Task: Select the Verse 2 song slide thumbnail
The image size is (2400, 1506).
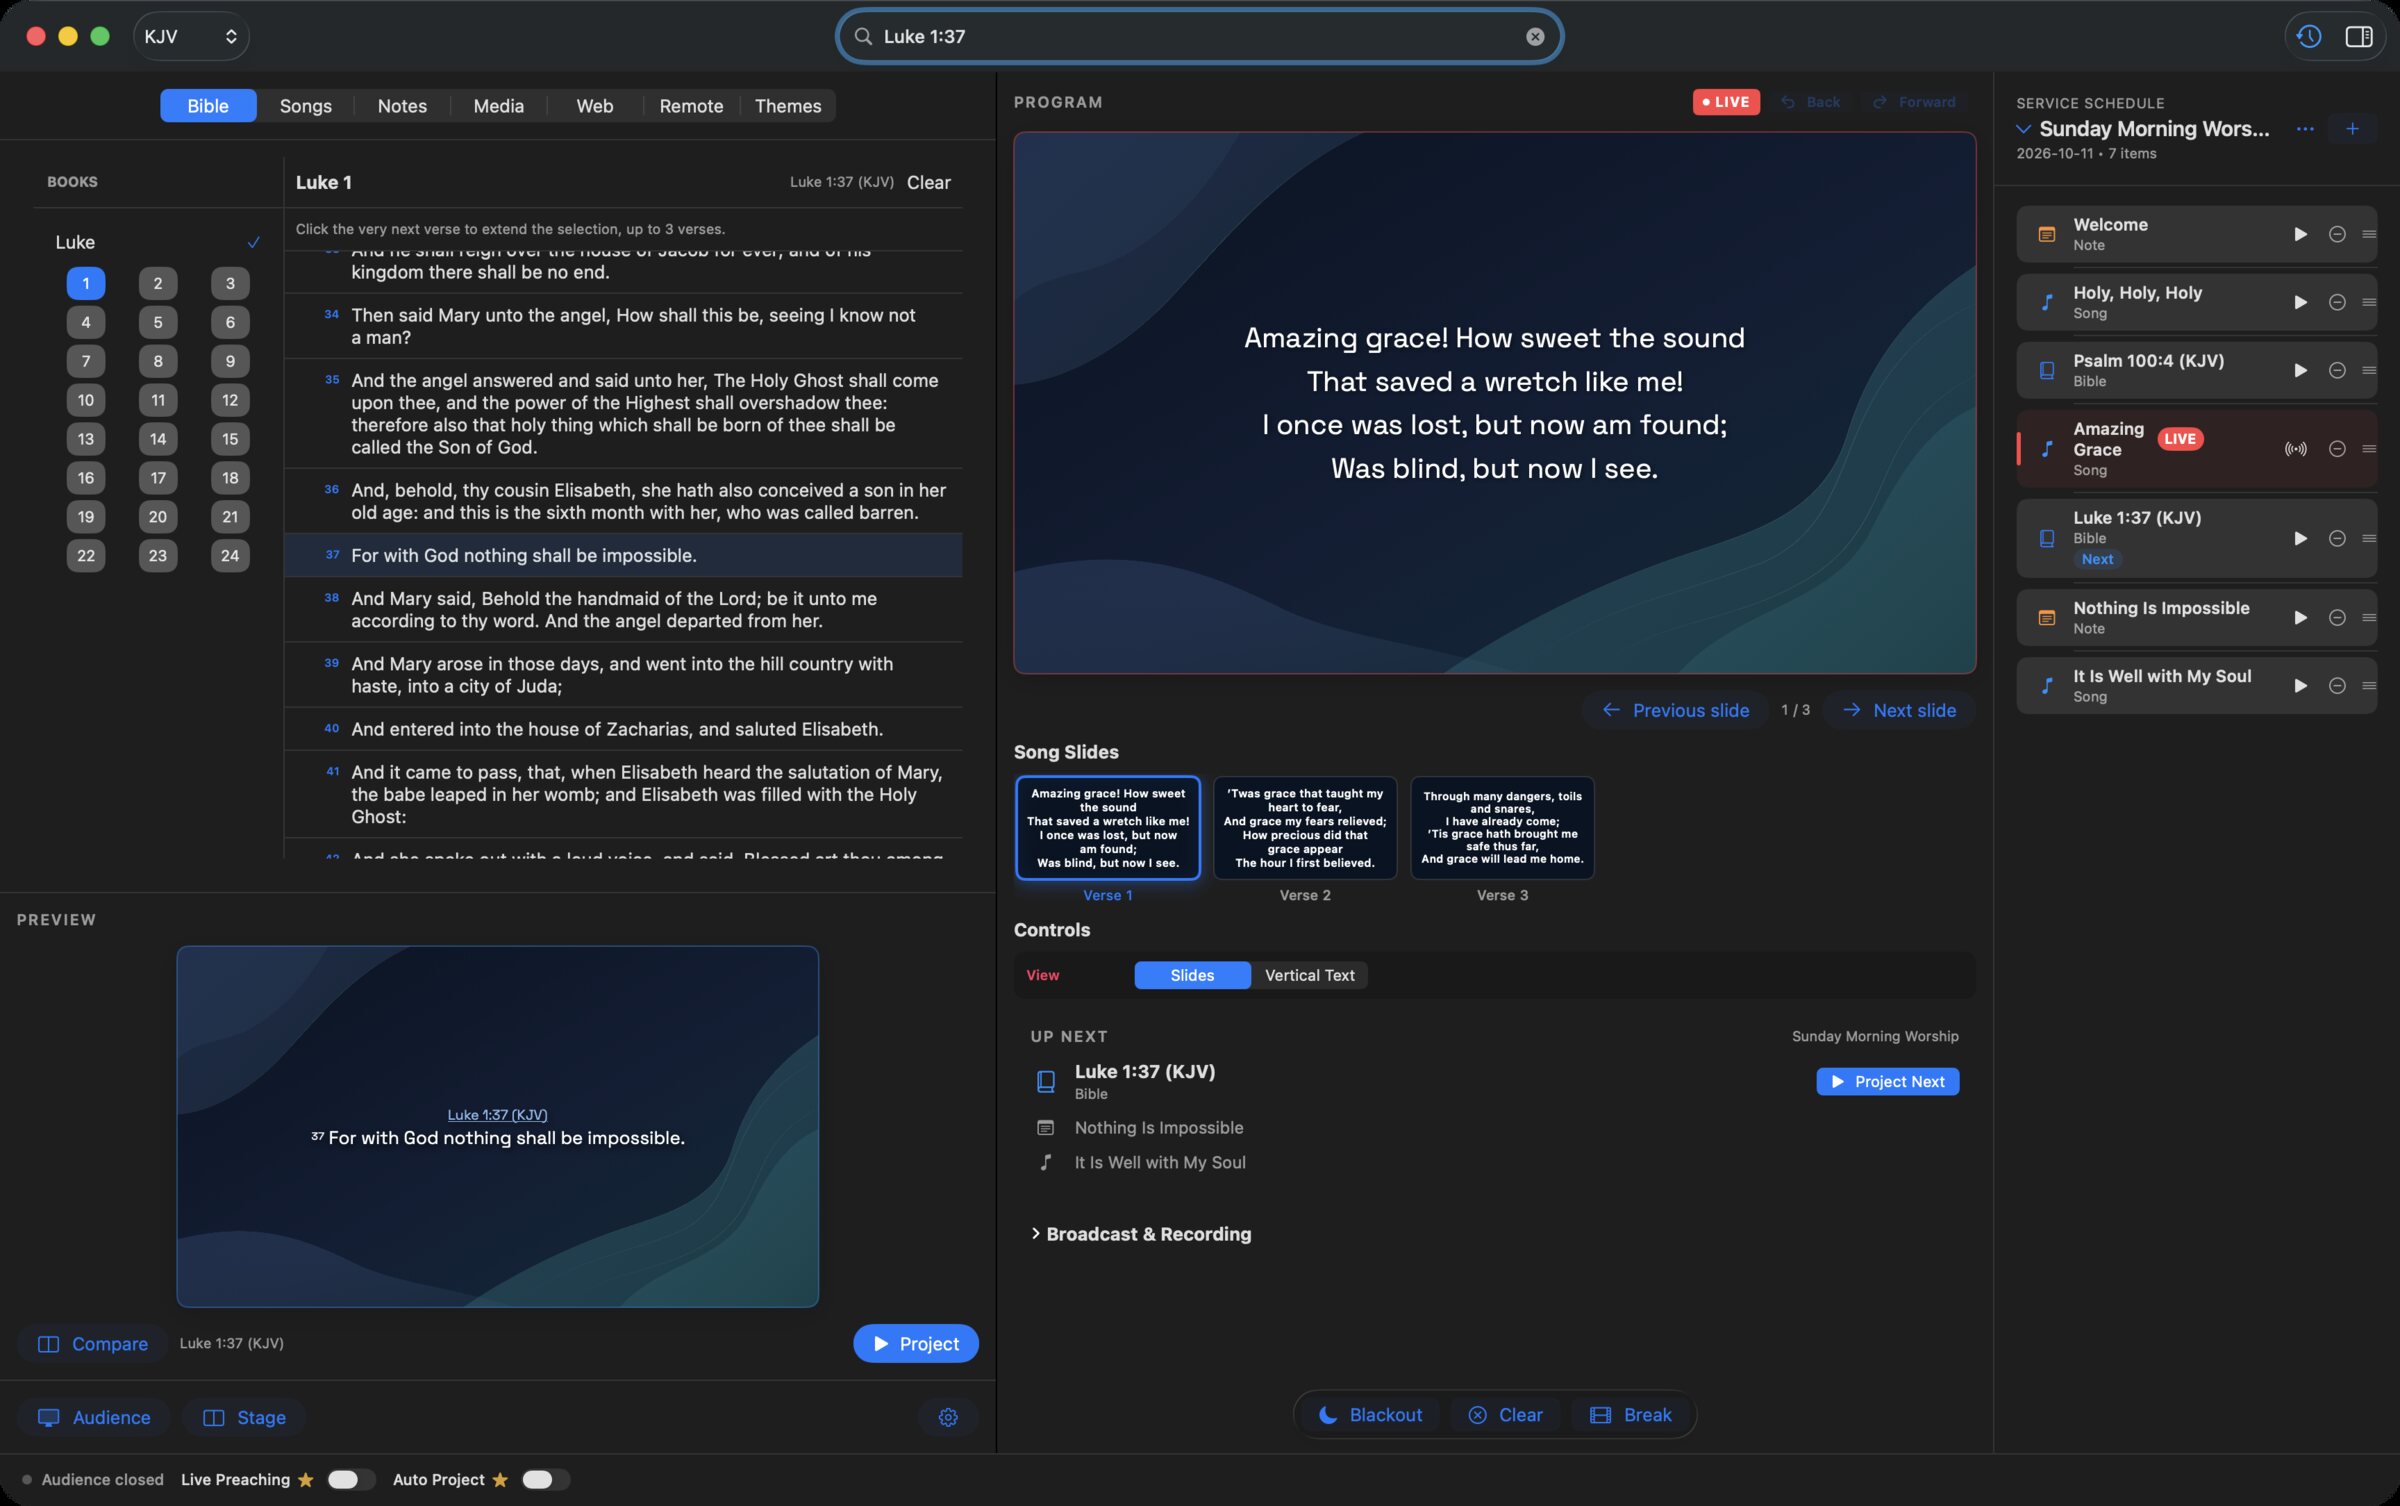Action: [1305, 828]
